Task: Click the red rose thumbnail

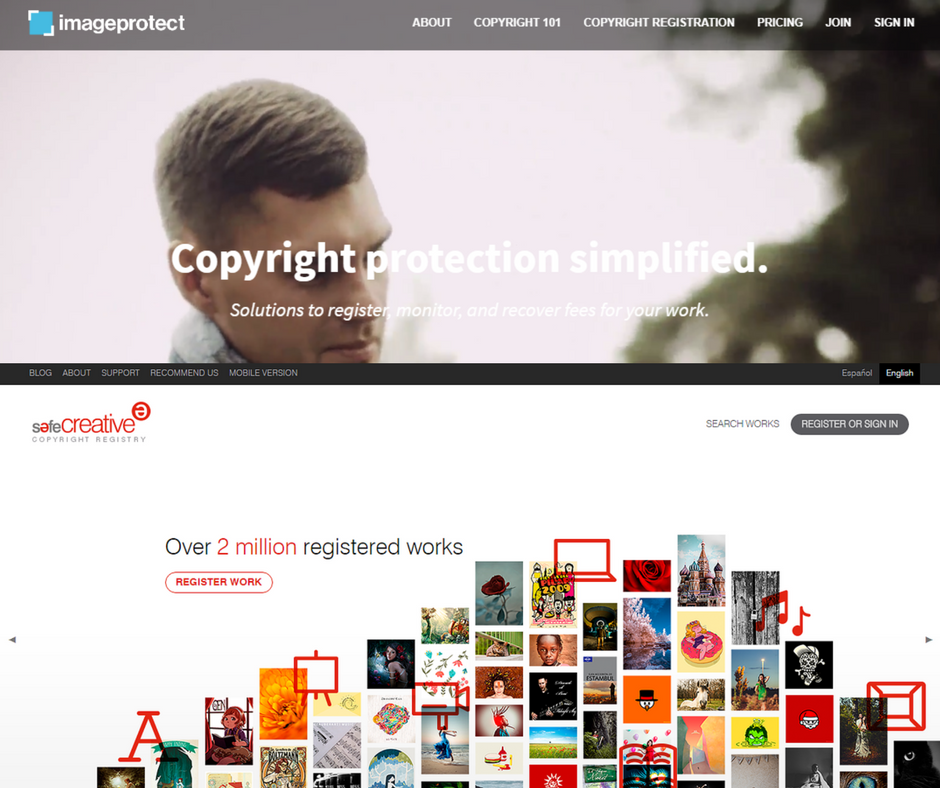Action: click(x=647, y=576)
